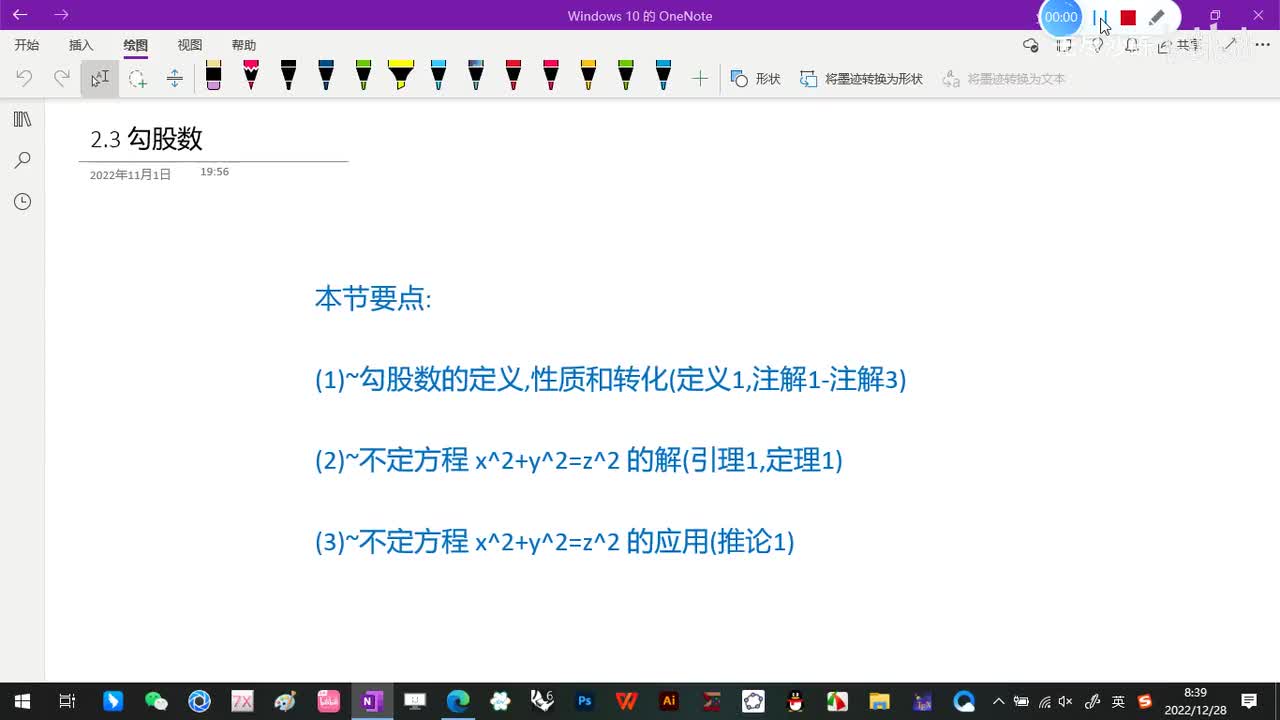Click the line ending 的解(引理1,定理1)

578,460
